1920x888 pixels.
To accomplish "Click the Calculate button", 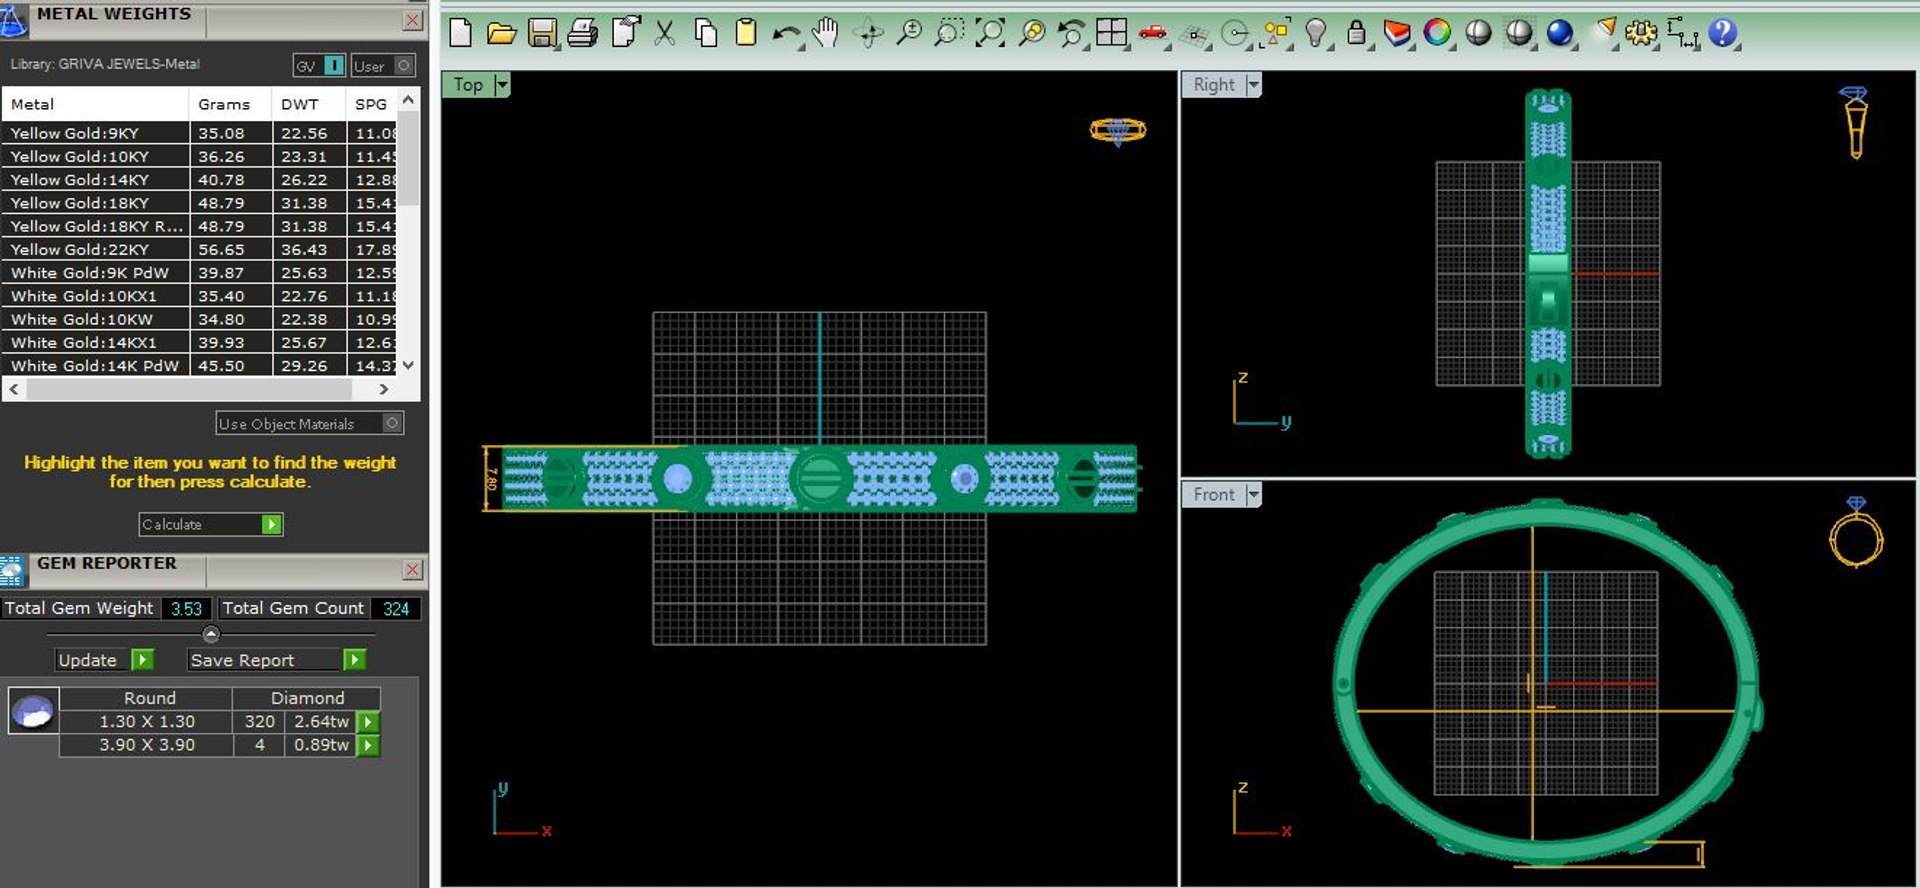I will pyautogui.click(x=211, y=524).
